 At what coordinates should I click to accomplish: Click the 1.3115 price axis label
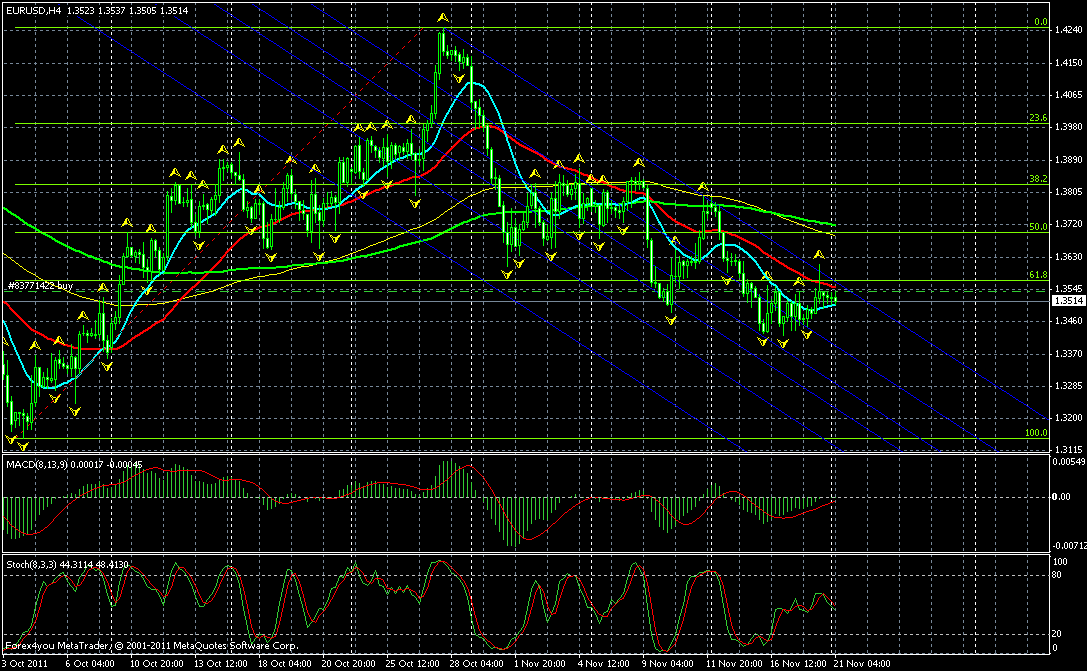pos(1068,449)
